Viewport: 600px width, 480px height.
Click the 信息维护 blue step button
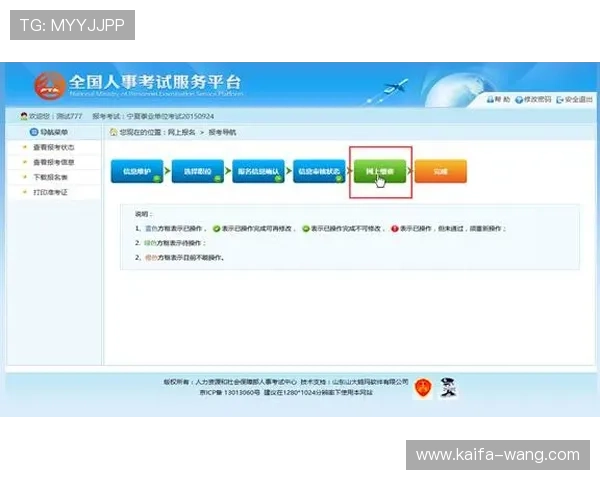[x=137, y=171]
